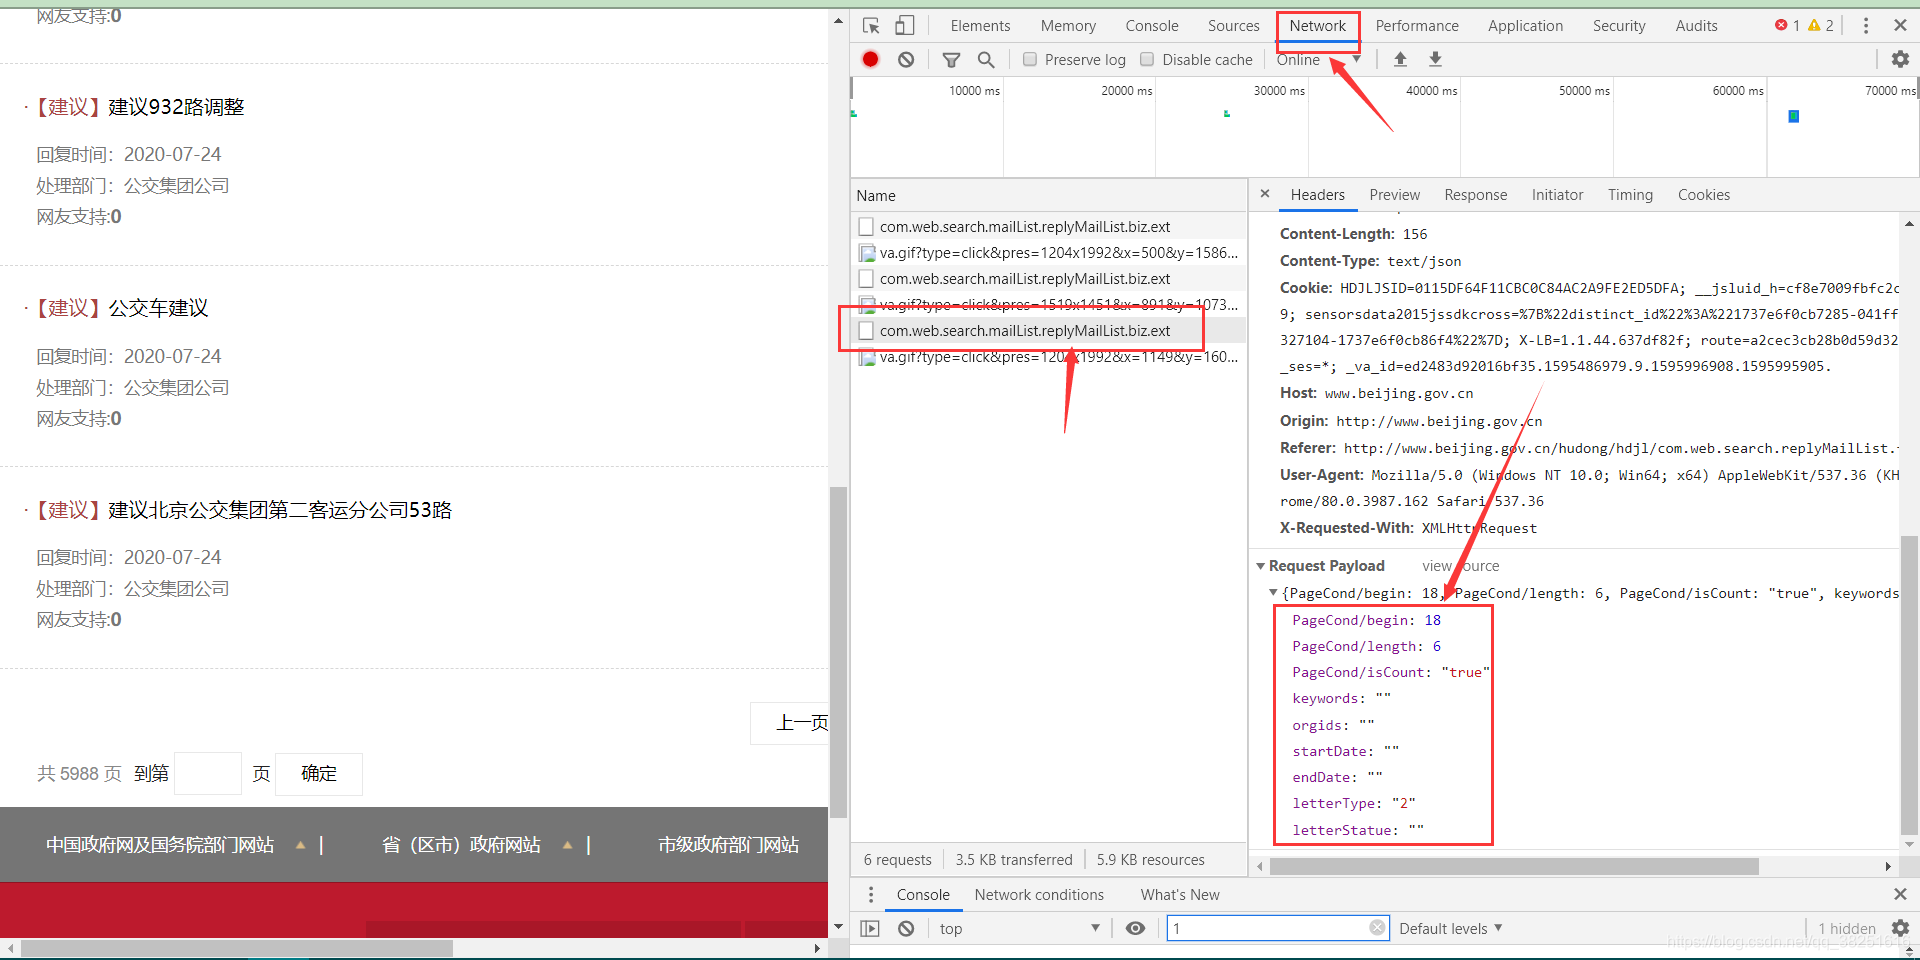Enable the Preserve log checkbox
1920x960 pixels.
pos(1030,60)
